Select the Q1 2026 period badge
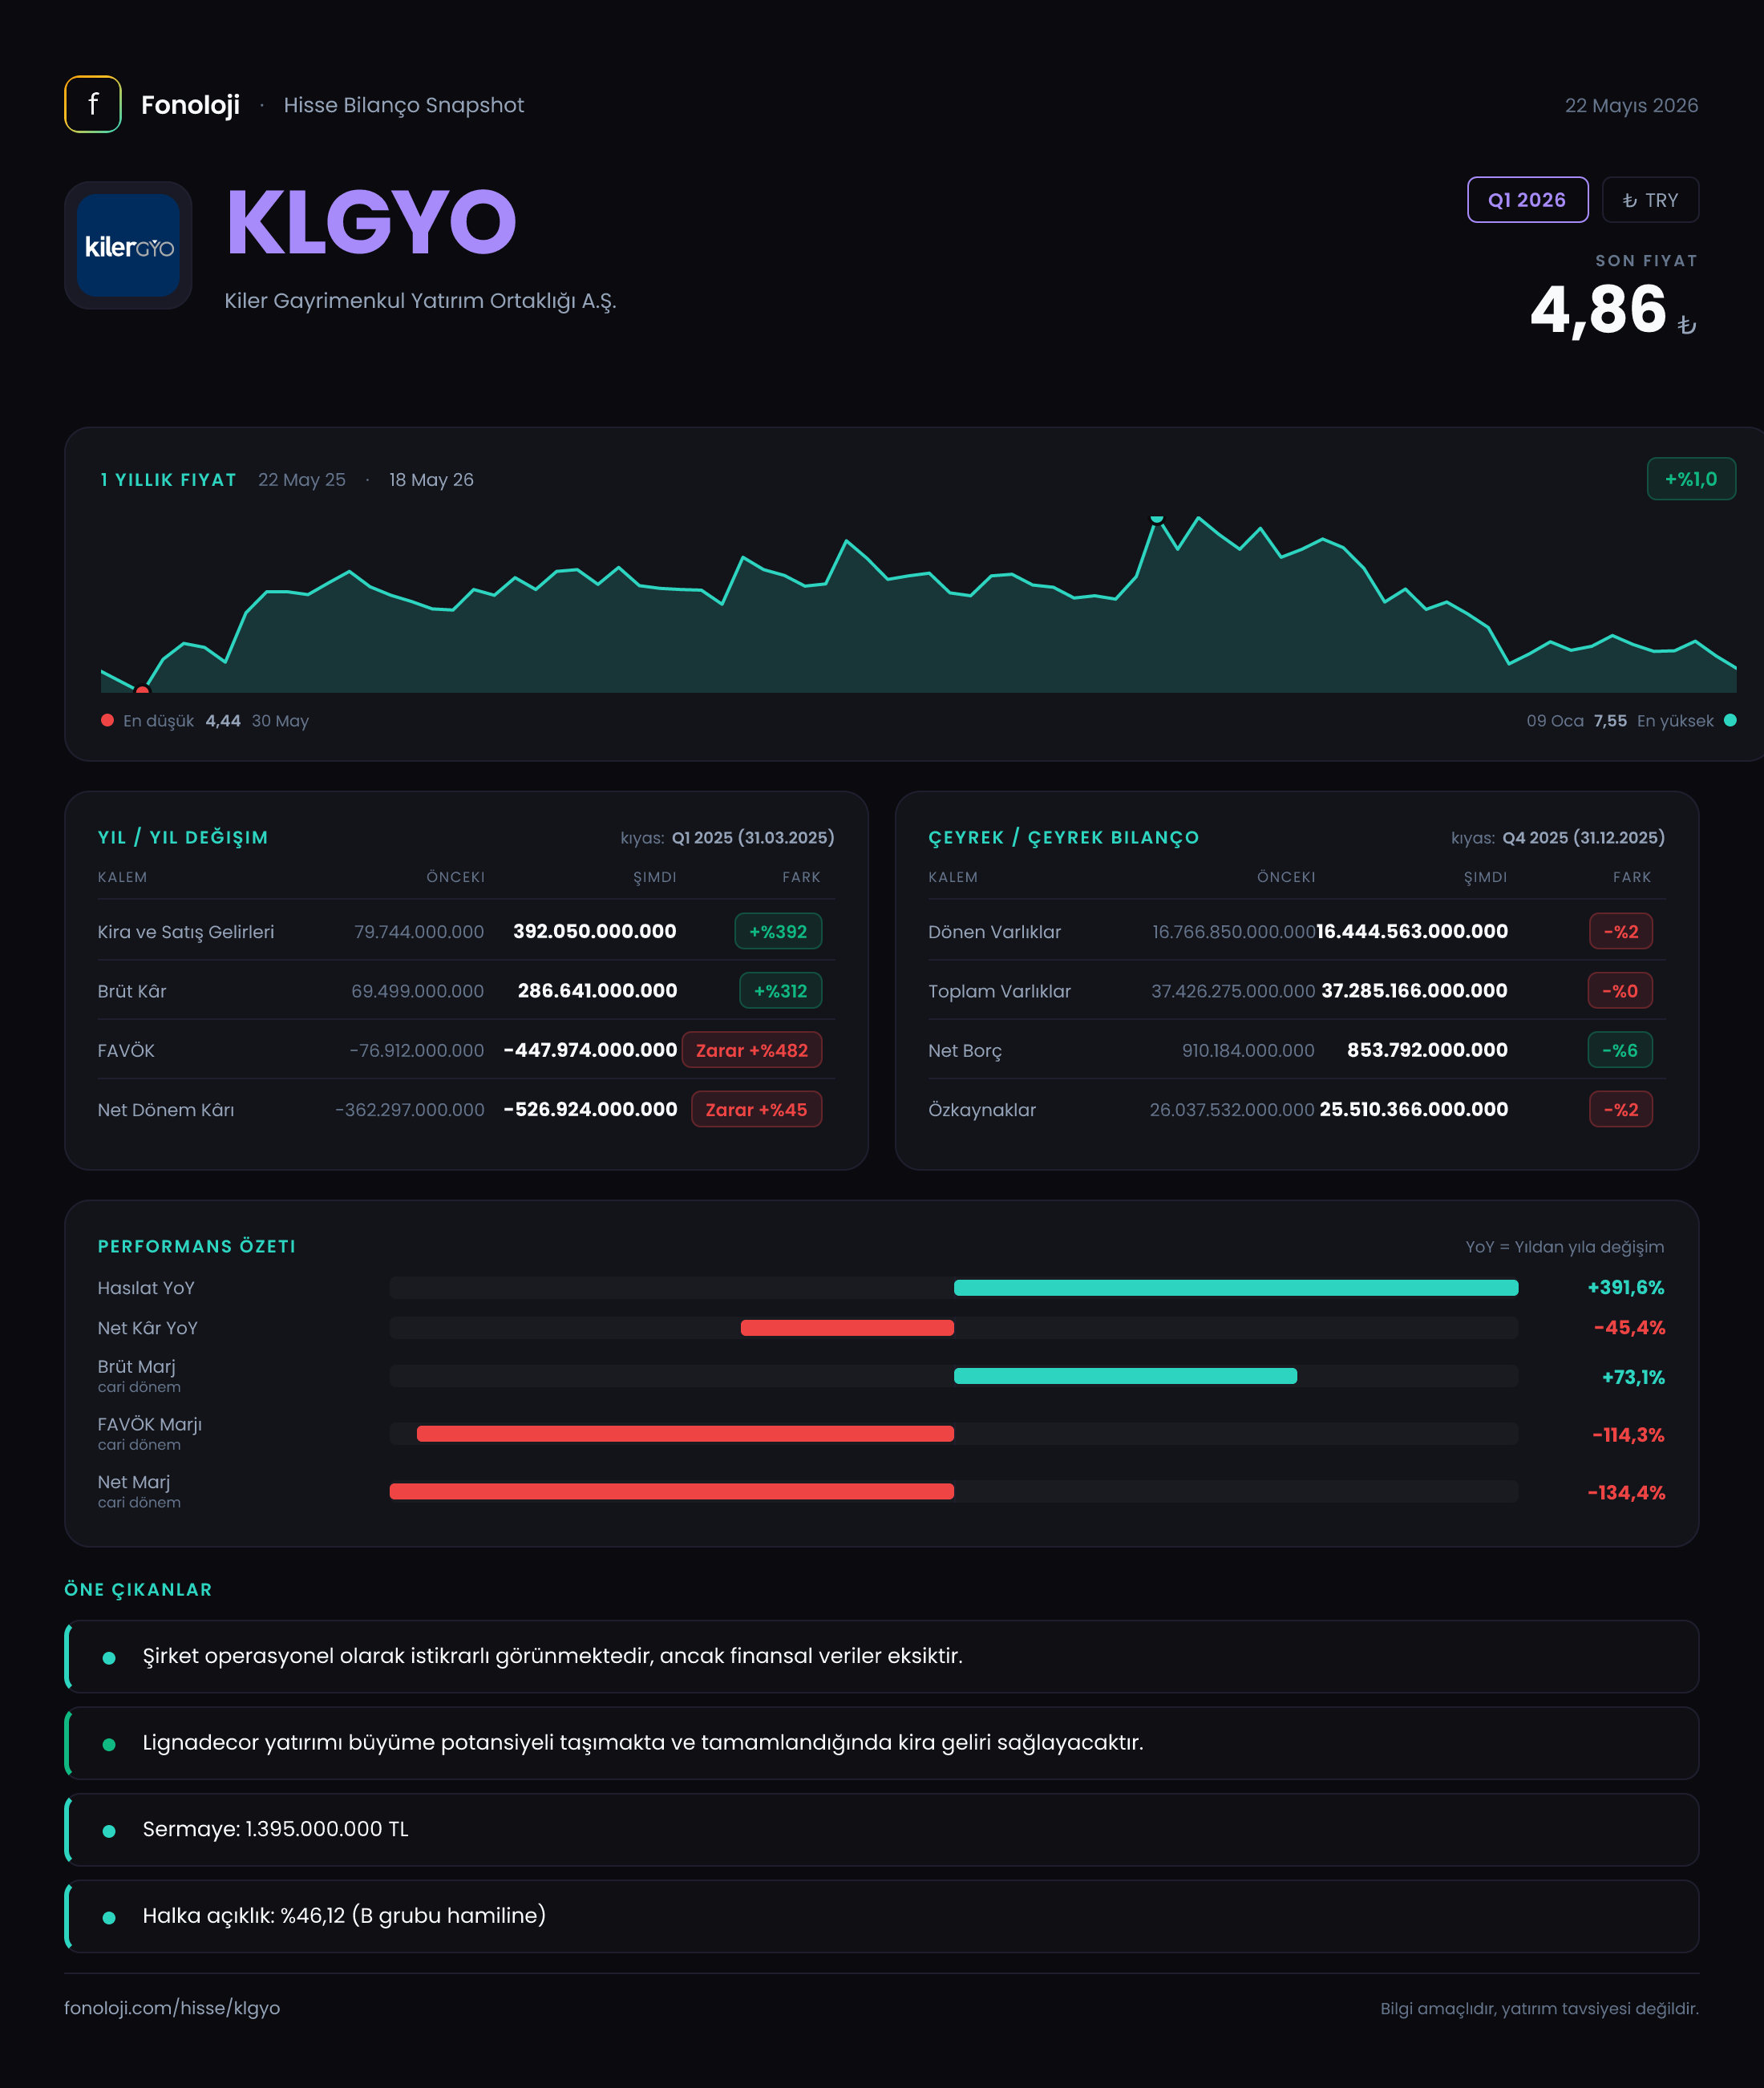1764x2088 pixels. pyautogui.click(x=1527, y=200)
